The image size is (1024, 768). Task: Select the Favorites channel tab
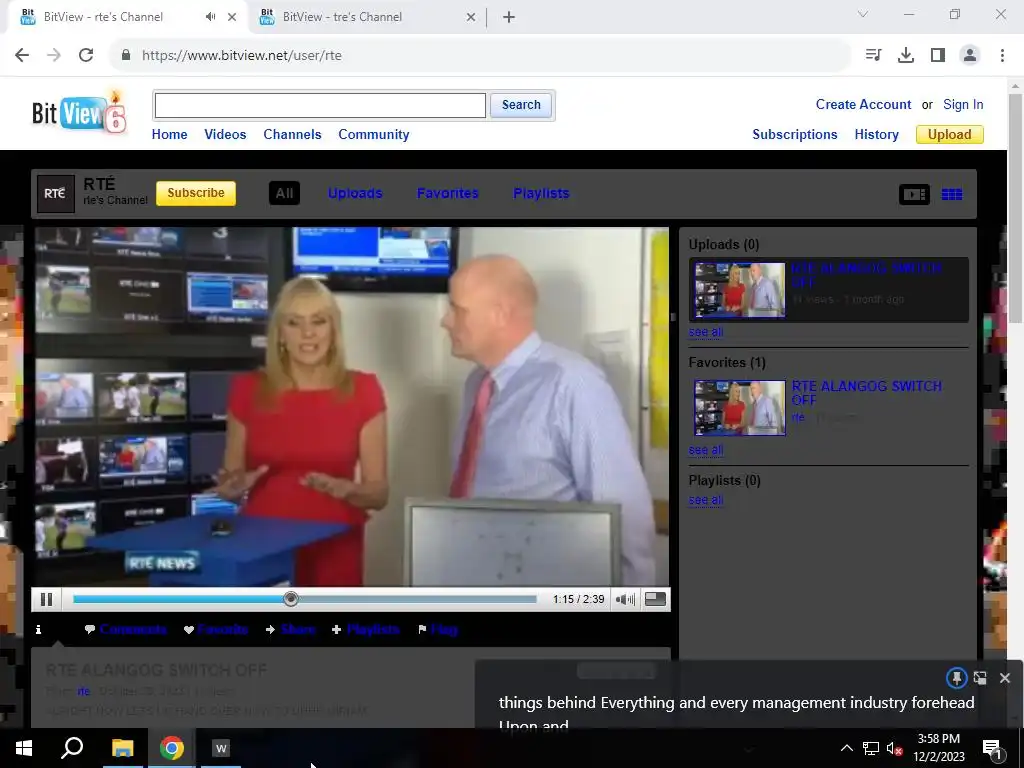(447, 193)
